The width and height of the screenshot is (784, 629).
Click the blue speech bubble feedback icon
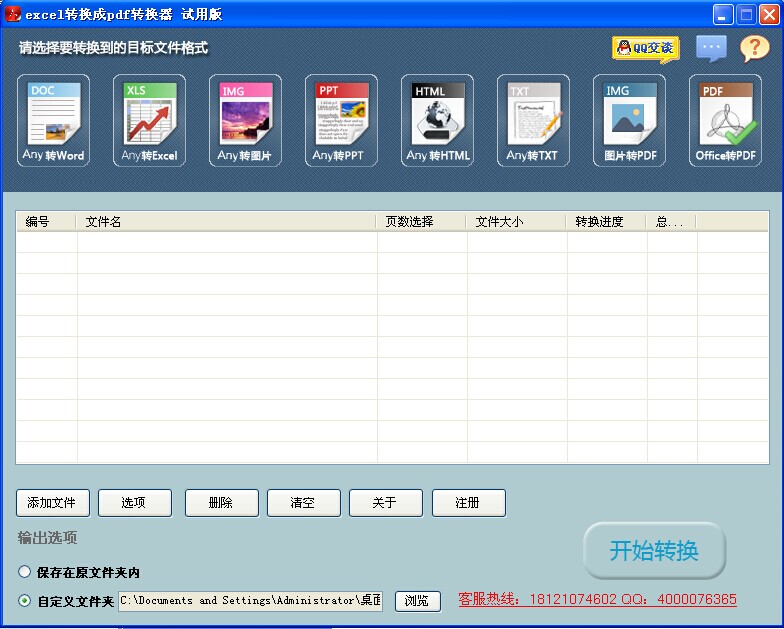pyautogui.click(x=711, y=47)
